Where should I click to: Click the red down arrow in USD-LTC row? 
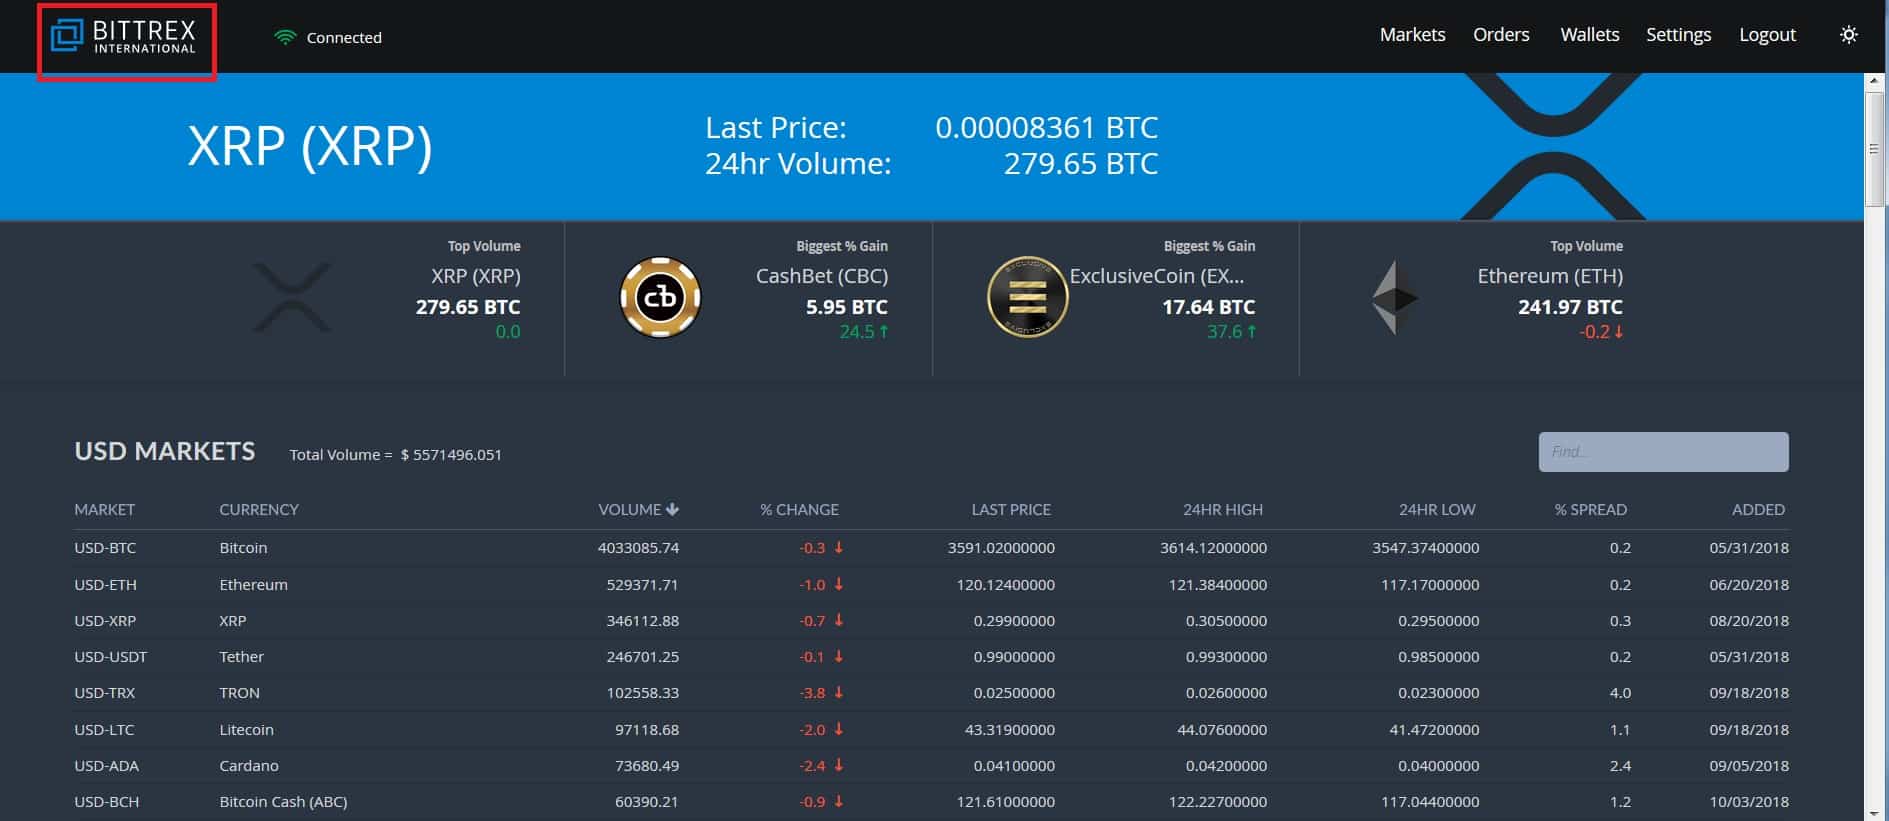point(838,730)
